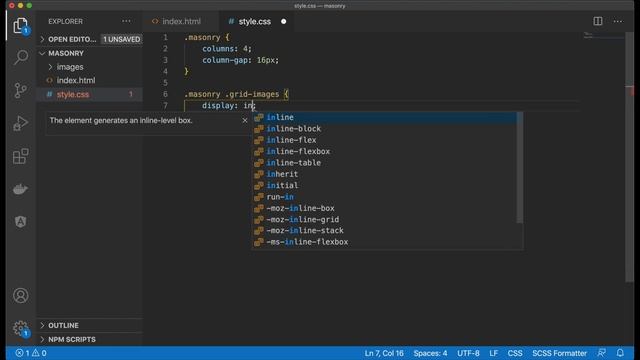Select the 'inline-flex' suggestion
640x360 pixels.
384,140
